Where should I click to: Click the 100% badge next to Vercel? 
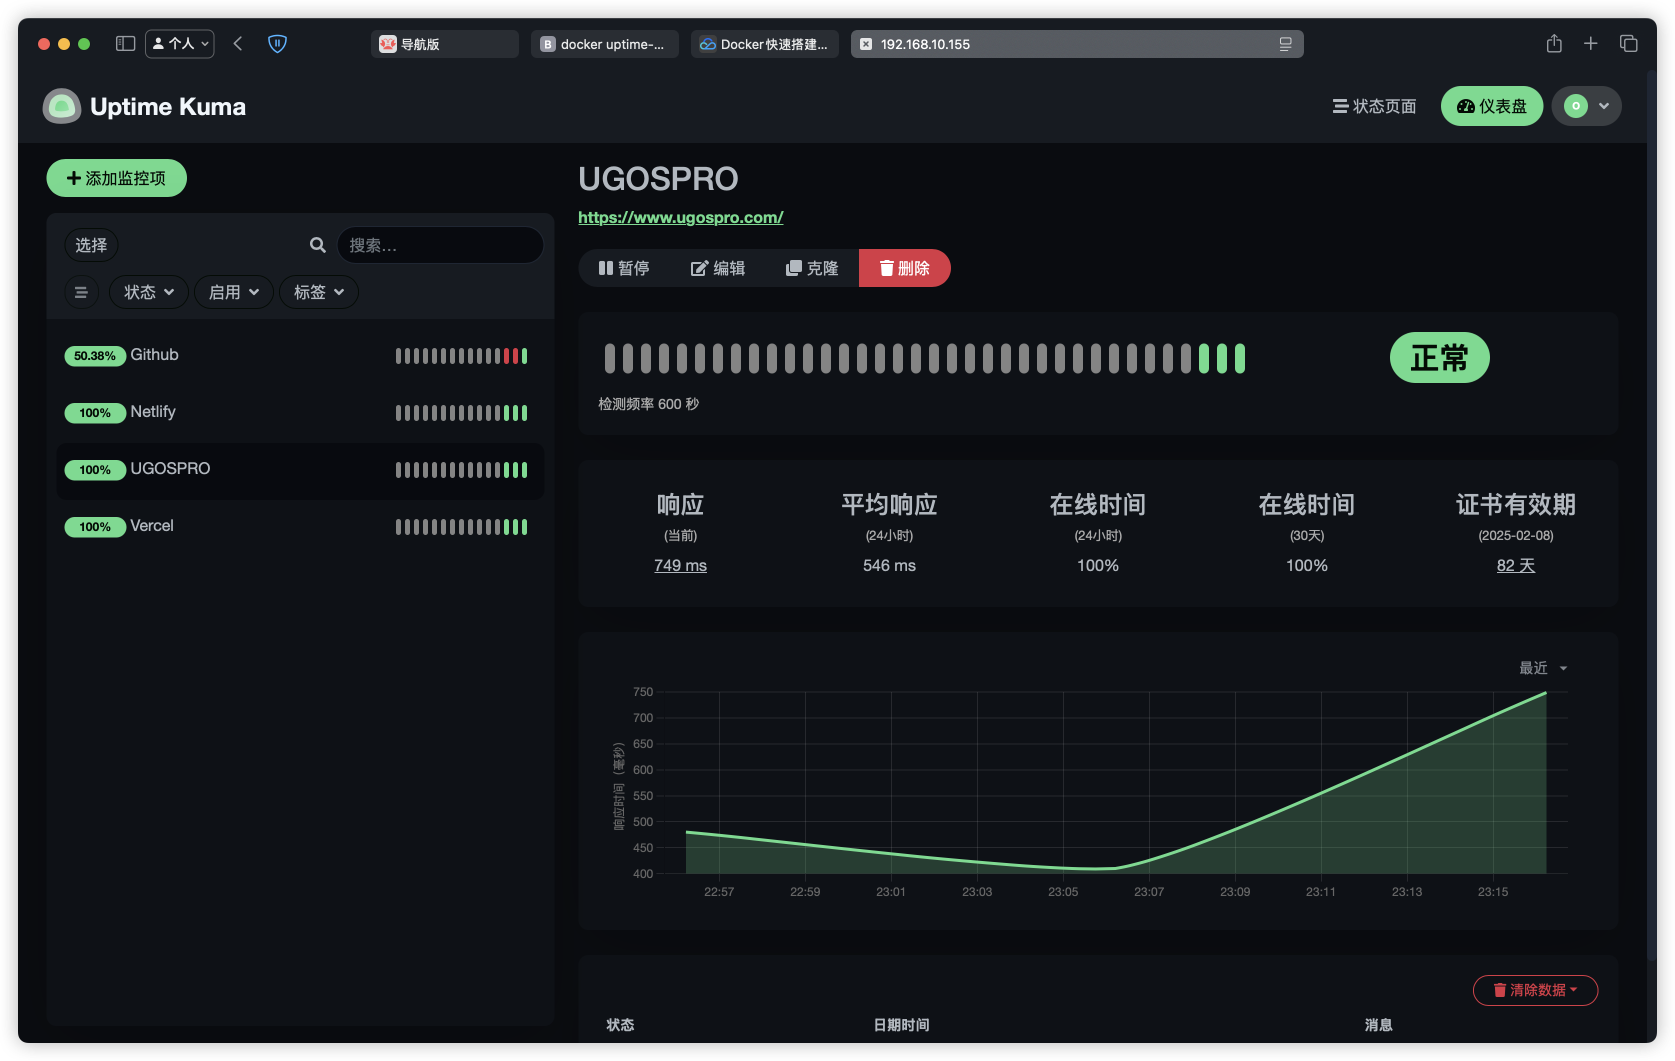coord(95,527)
